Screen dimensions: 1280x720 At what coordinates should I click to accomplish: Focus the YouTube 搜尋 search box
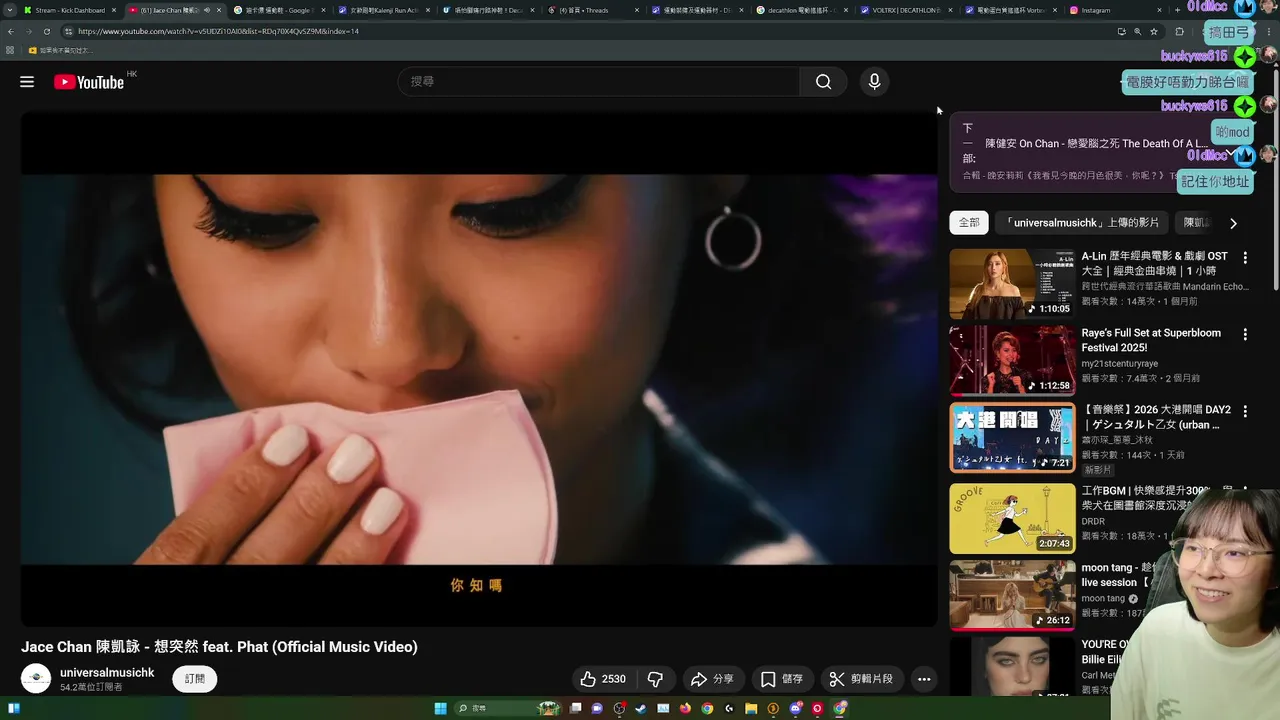pyautogui.click(x=598, y=82)
